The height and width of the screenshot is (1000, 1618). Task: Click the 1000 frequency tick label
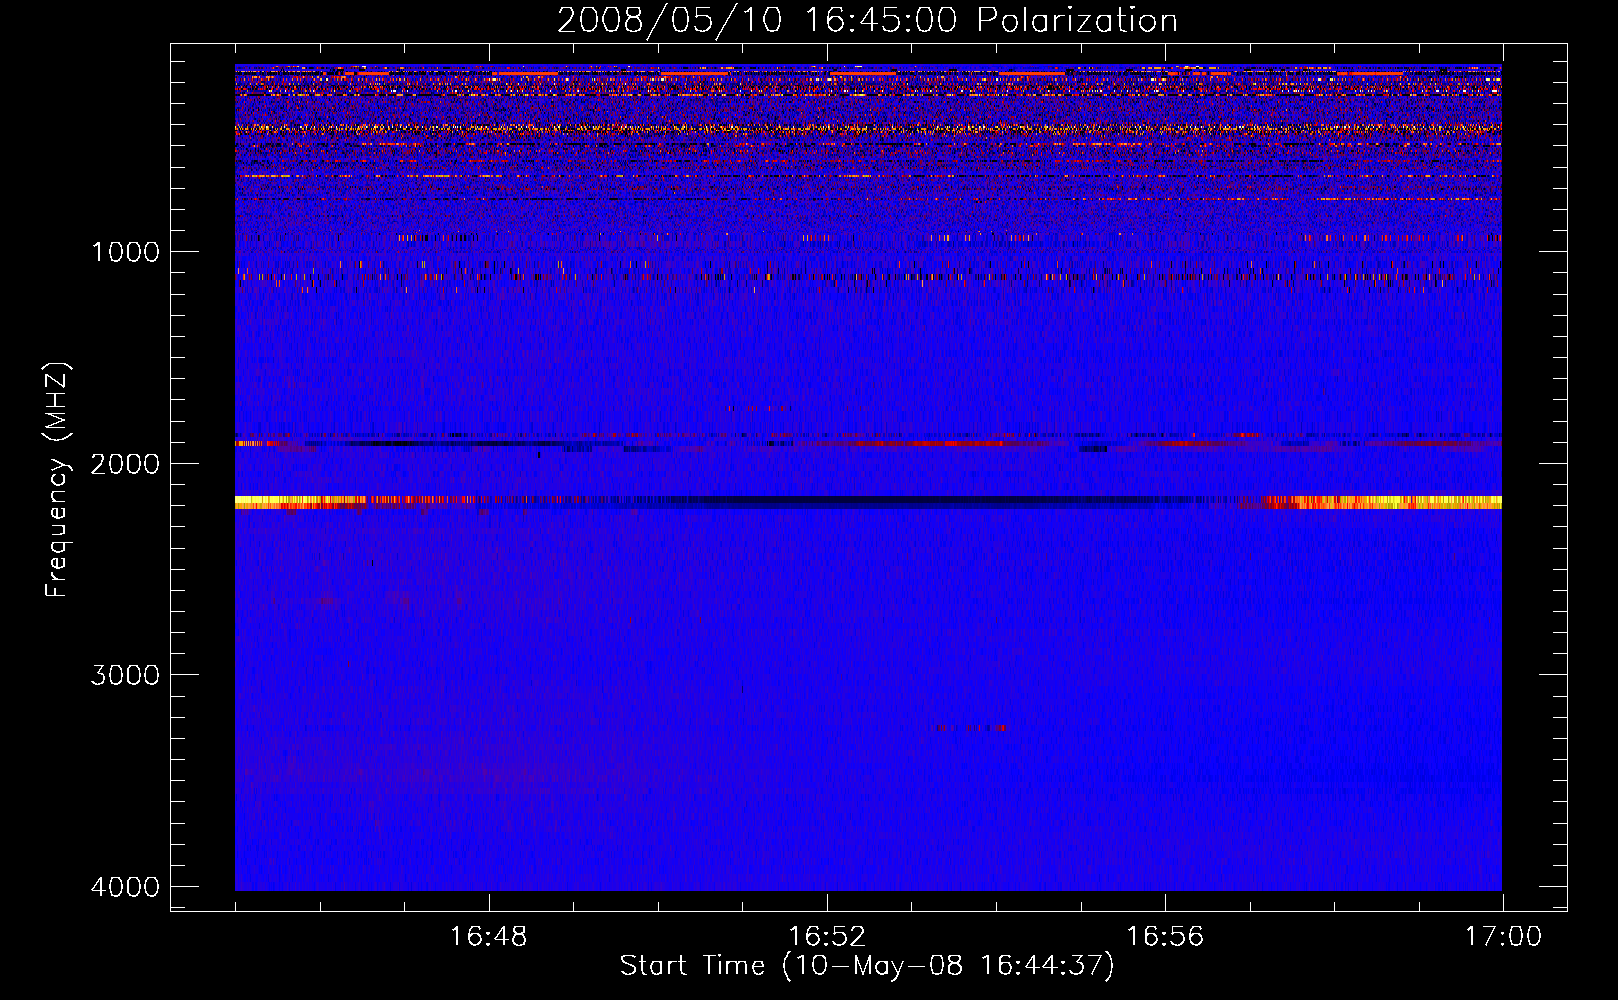tap(125, 251)
